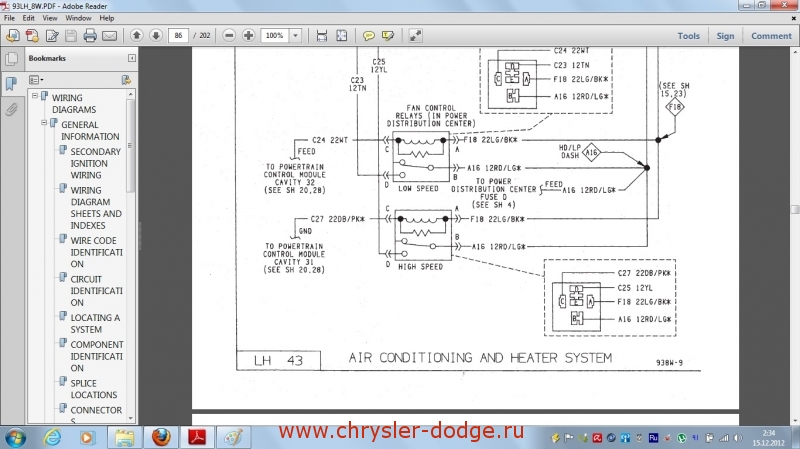Click the 100% zoom value field
The image size is (800, 449).
pyautogui.click(x=275, y=35)
